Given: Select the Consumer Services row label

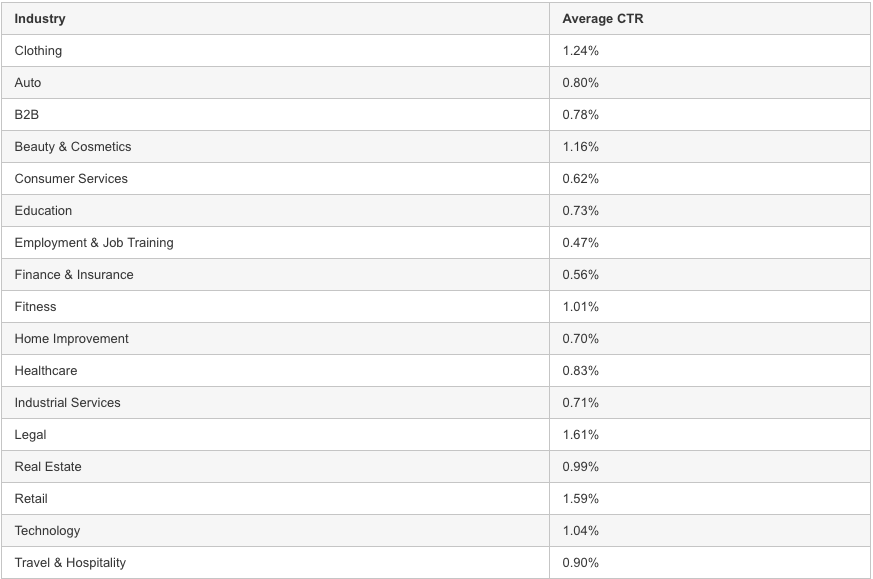Looking at the screenshot, I should [x=71, y=179].
